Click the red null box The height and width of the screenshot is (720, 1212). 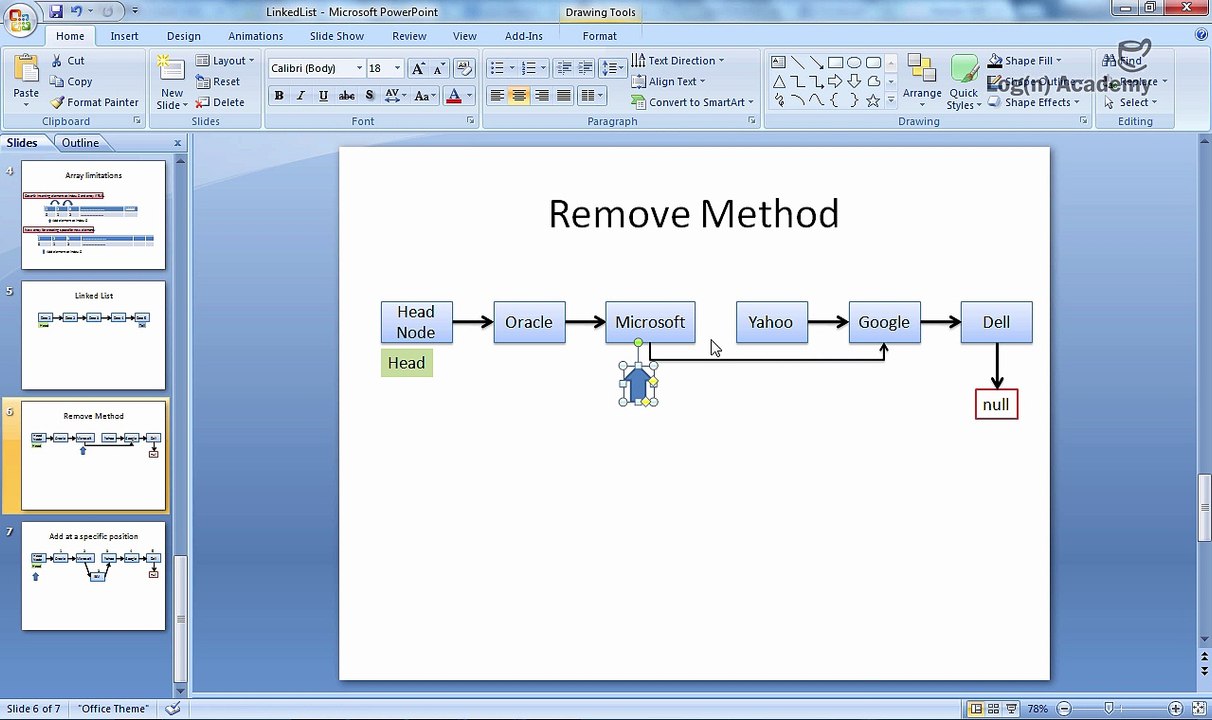pyautogui.click(x=996, y=404)
